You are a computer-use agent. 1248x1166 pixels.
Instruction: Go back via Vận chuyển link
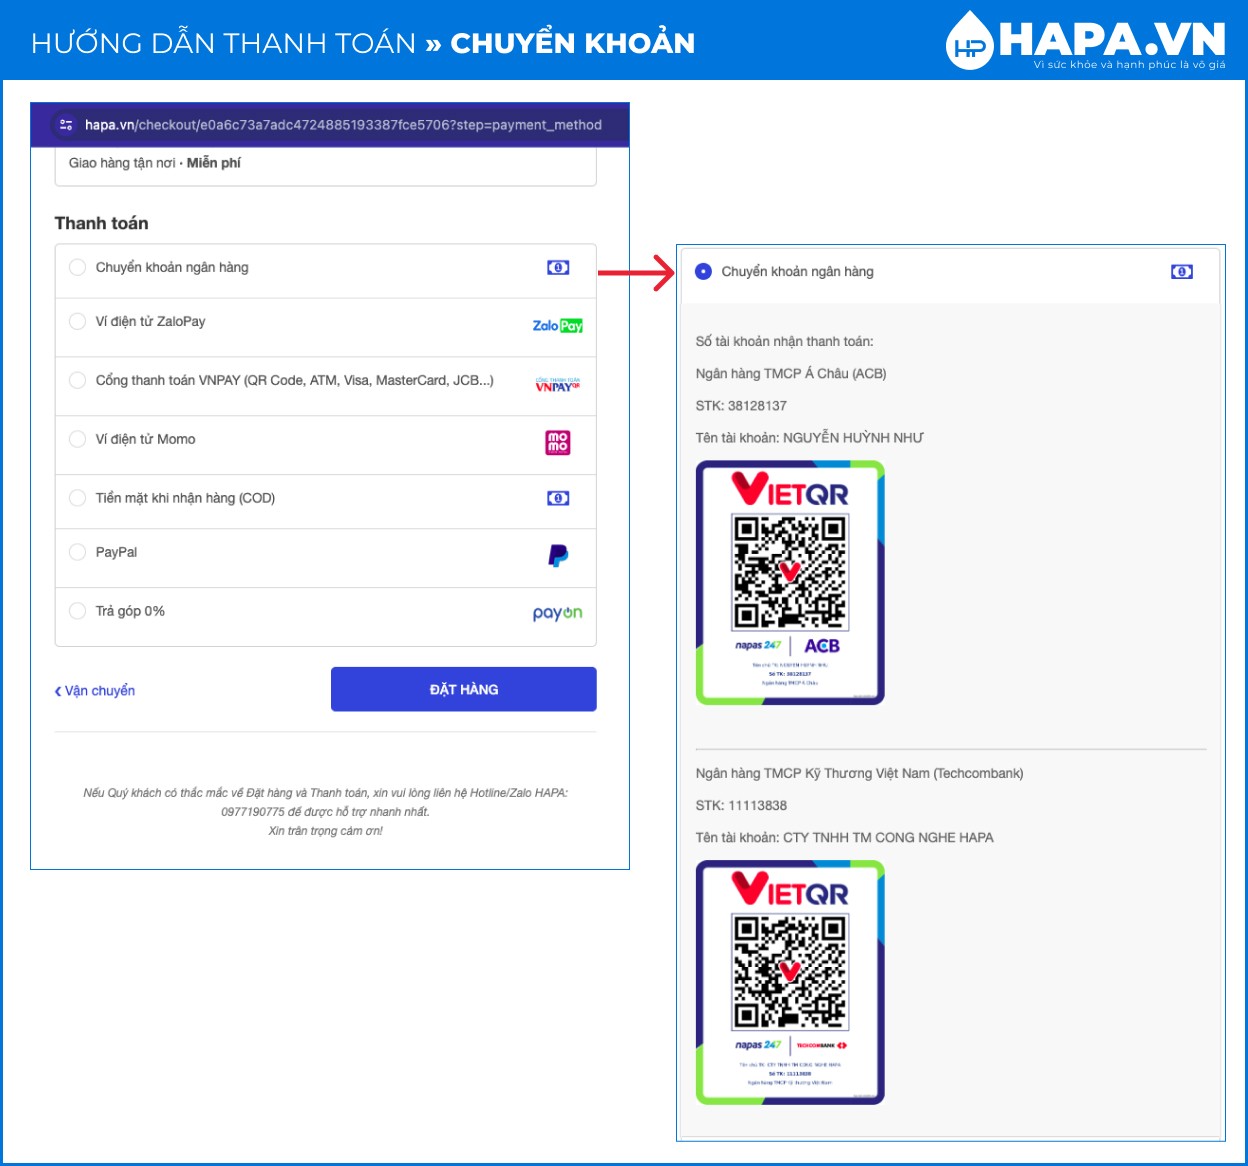pyautogui.click(x=95, y=691)
